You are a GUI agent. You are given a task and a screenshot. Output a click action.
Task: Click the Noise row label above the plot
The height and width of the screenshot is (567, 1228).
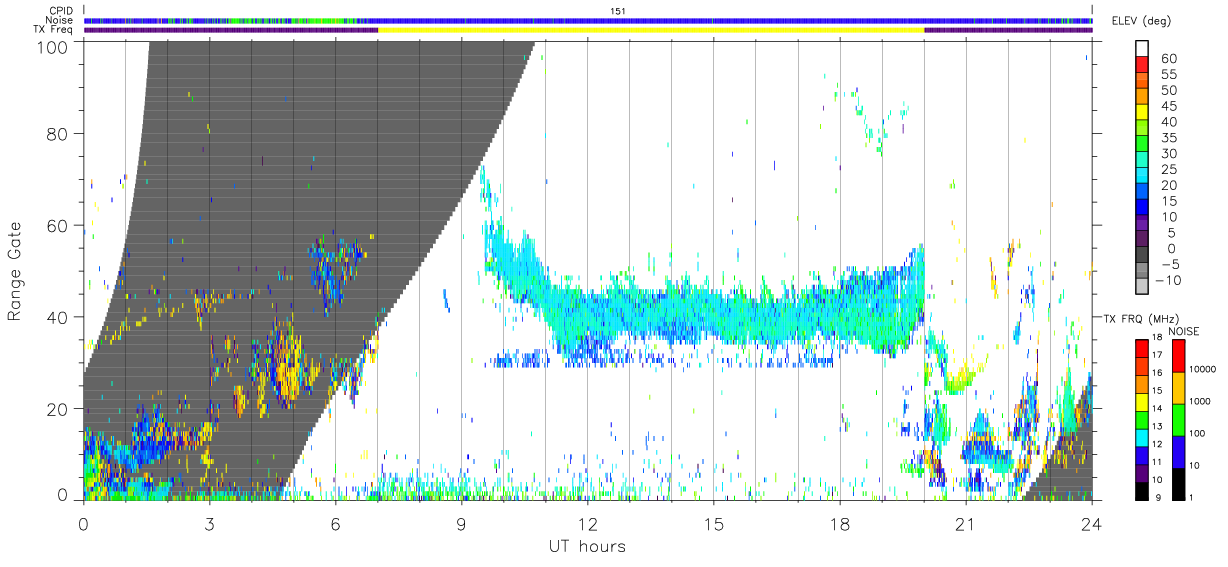(x=61, y=20)
